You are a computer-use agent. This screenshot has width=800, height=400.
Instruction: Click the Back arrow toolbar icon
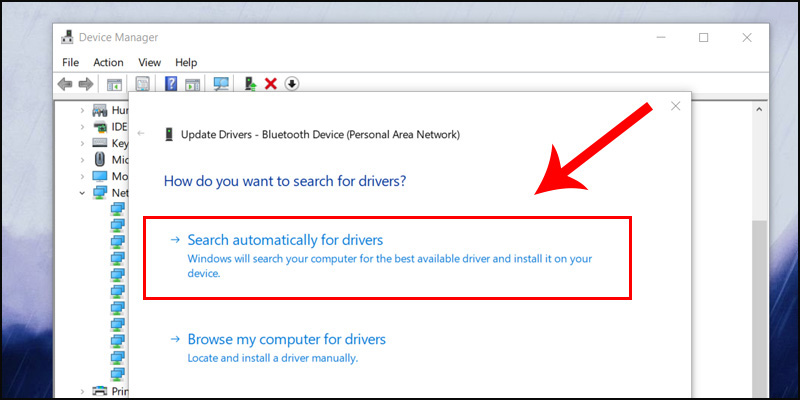click(x=65, y=84)
